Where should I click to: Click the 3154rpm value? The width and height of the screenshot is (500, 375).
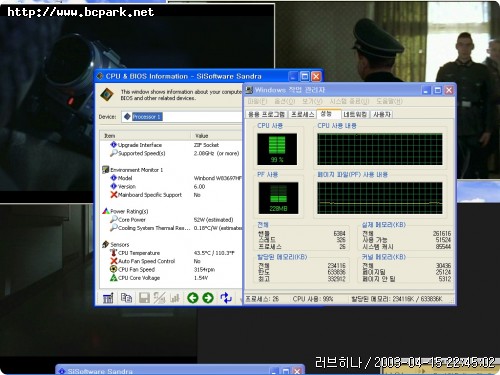click(x=204, y=269)
